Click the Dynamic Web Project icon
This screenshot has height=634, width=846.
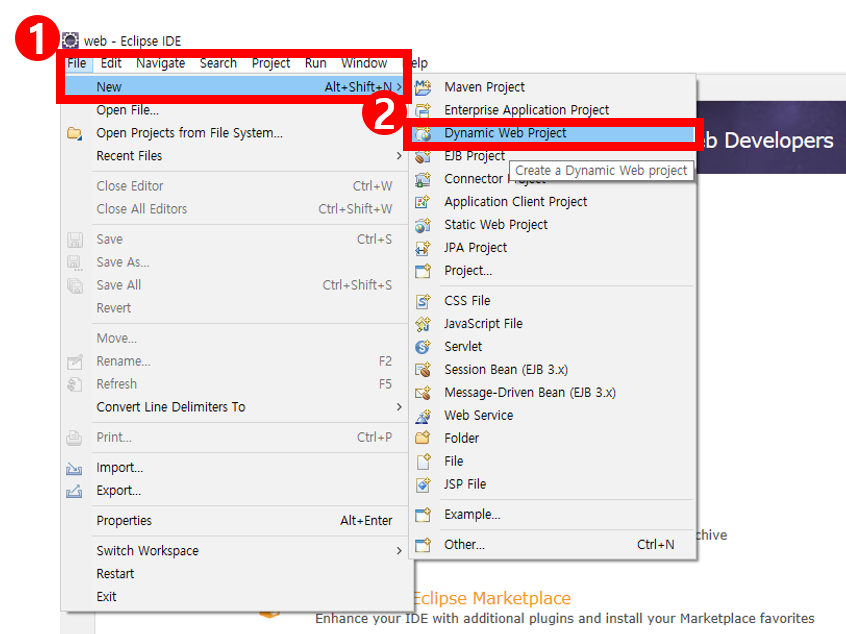click(x=423, y=133)
